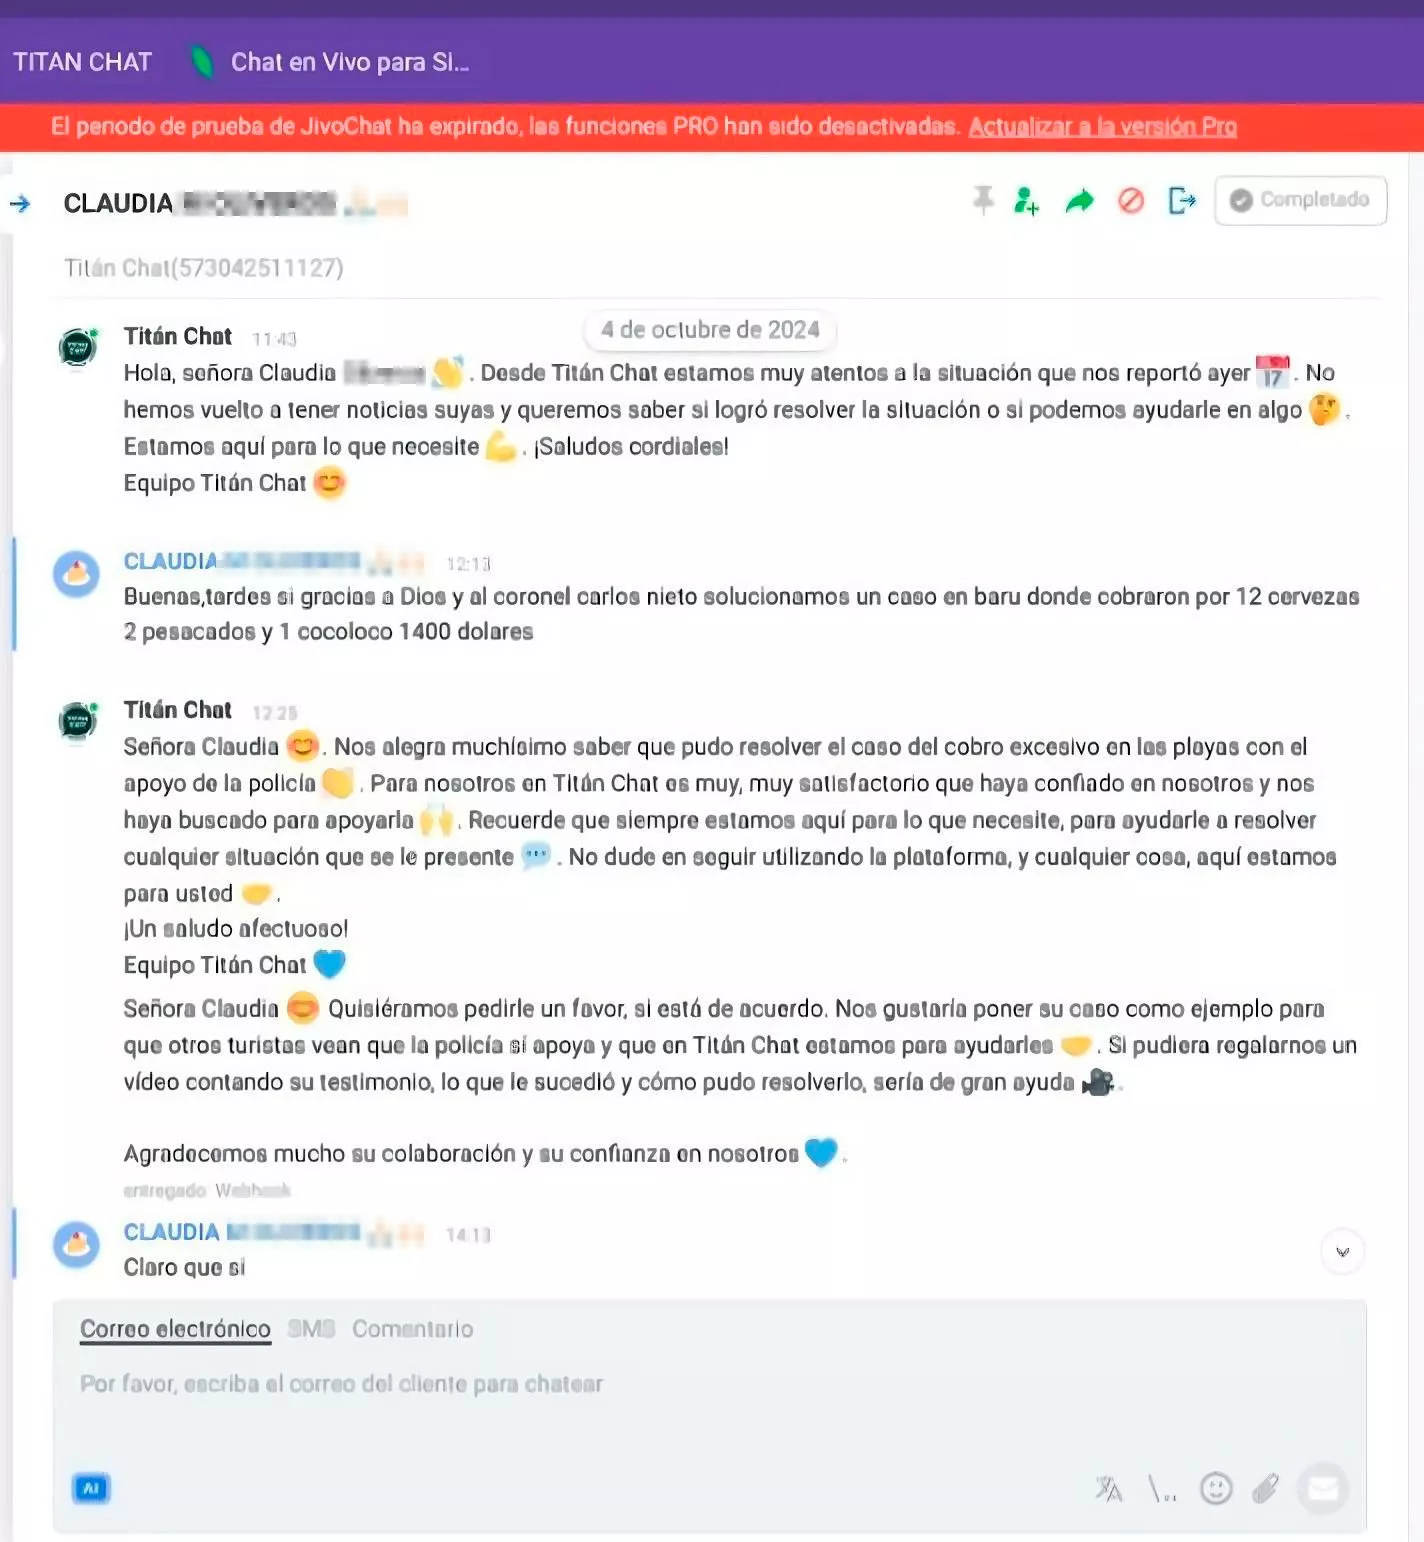Viewport: 1424px width, 1542px height.
Task: Open the Chat en Vivo browser tab
Action: click(x=330, y=62)
